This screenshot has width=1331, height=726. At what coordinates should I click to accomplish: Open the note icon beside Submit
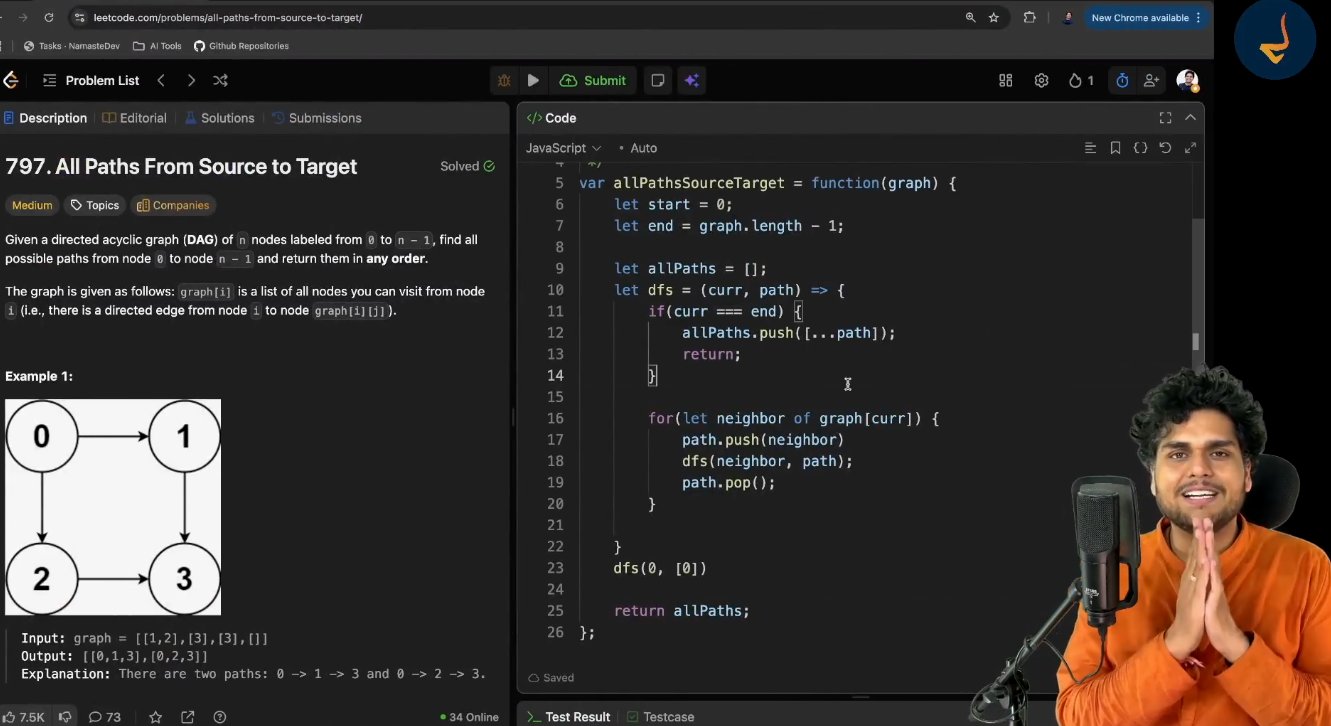coord(658,81)
